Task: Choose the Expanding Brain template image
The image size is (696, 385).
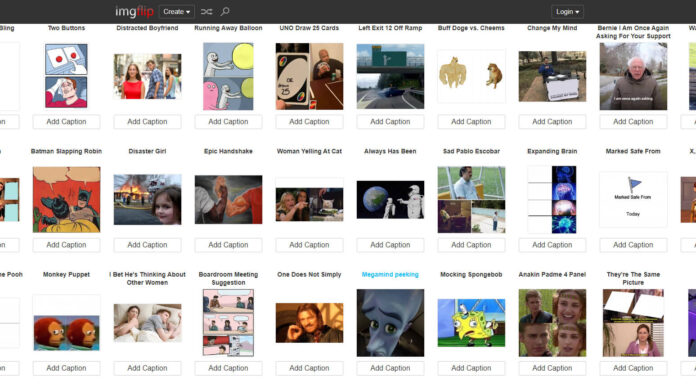Action: click(x=552, y=199)
